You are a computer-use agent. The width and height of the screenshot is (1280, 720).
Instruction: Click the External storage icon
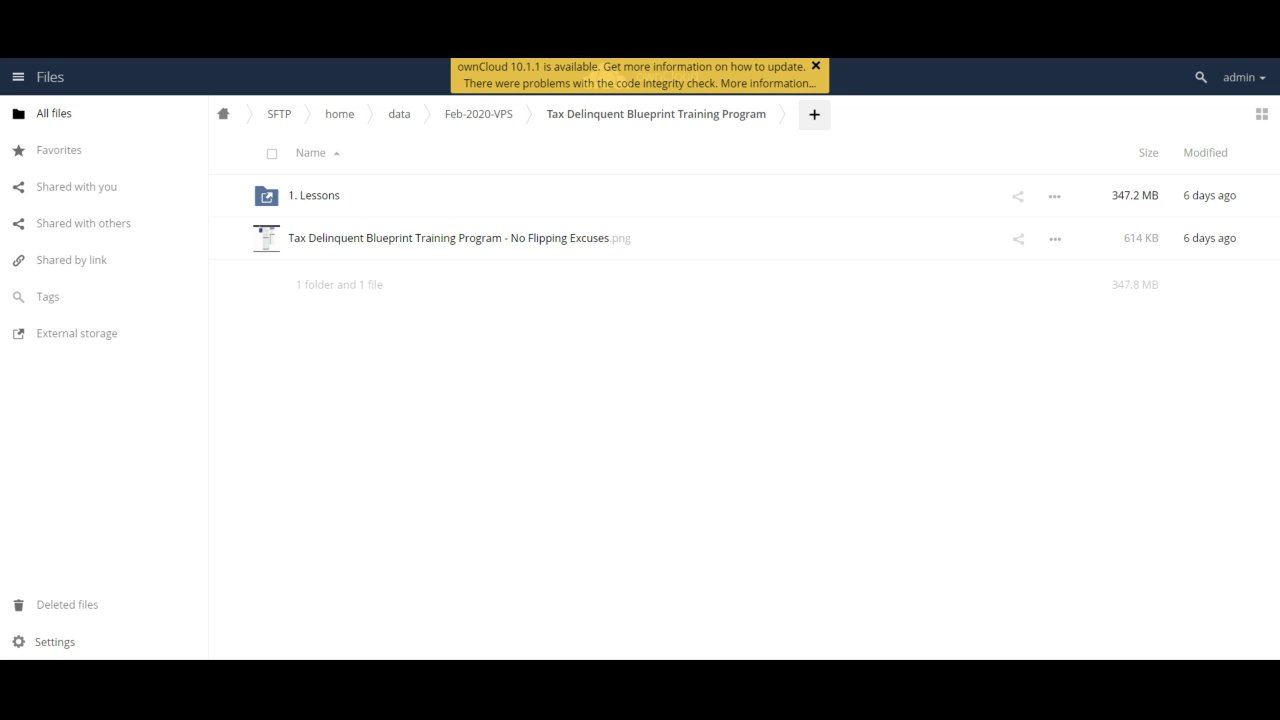click(x=18, y=334)
